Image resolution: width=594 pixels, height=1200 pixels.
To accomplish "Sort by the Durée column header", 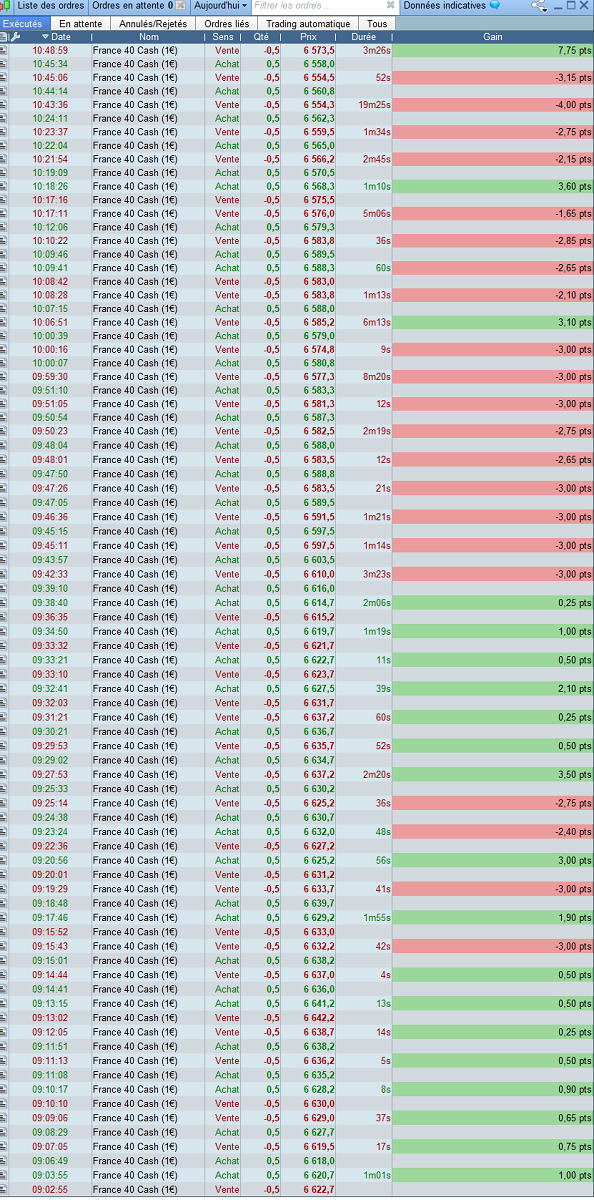I will coord(365,37).
